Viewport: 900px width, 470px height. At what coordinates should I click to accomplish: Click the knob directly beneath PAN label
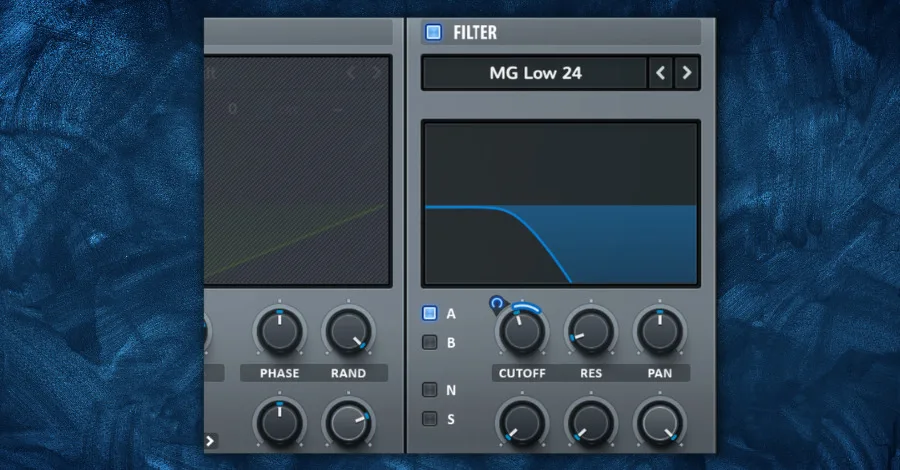(660, 424)
